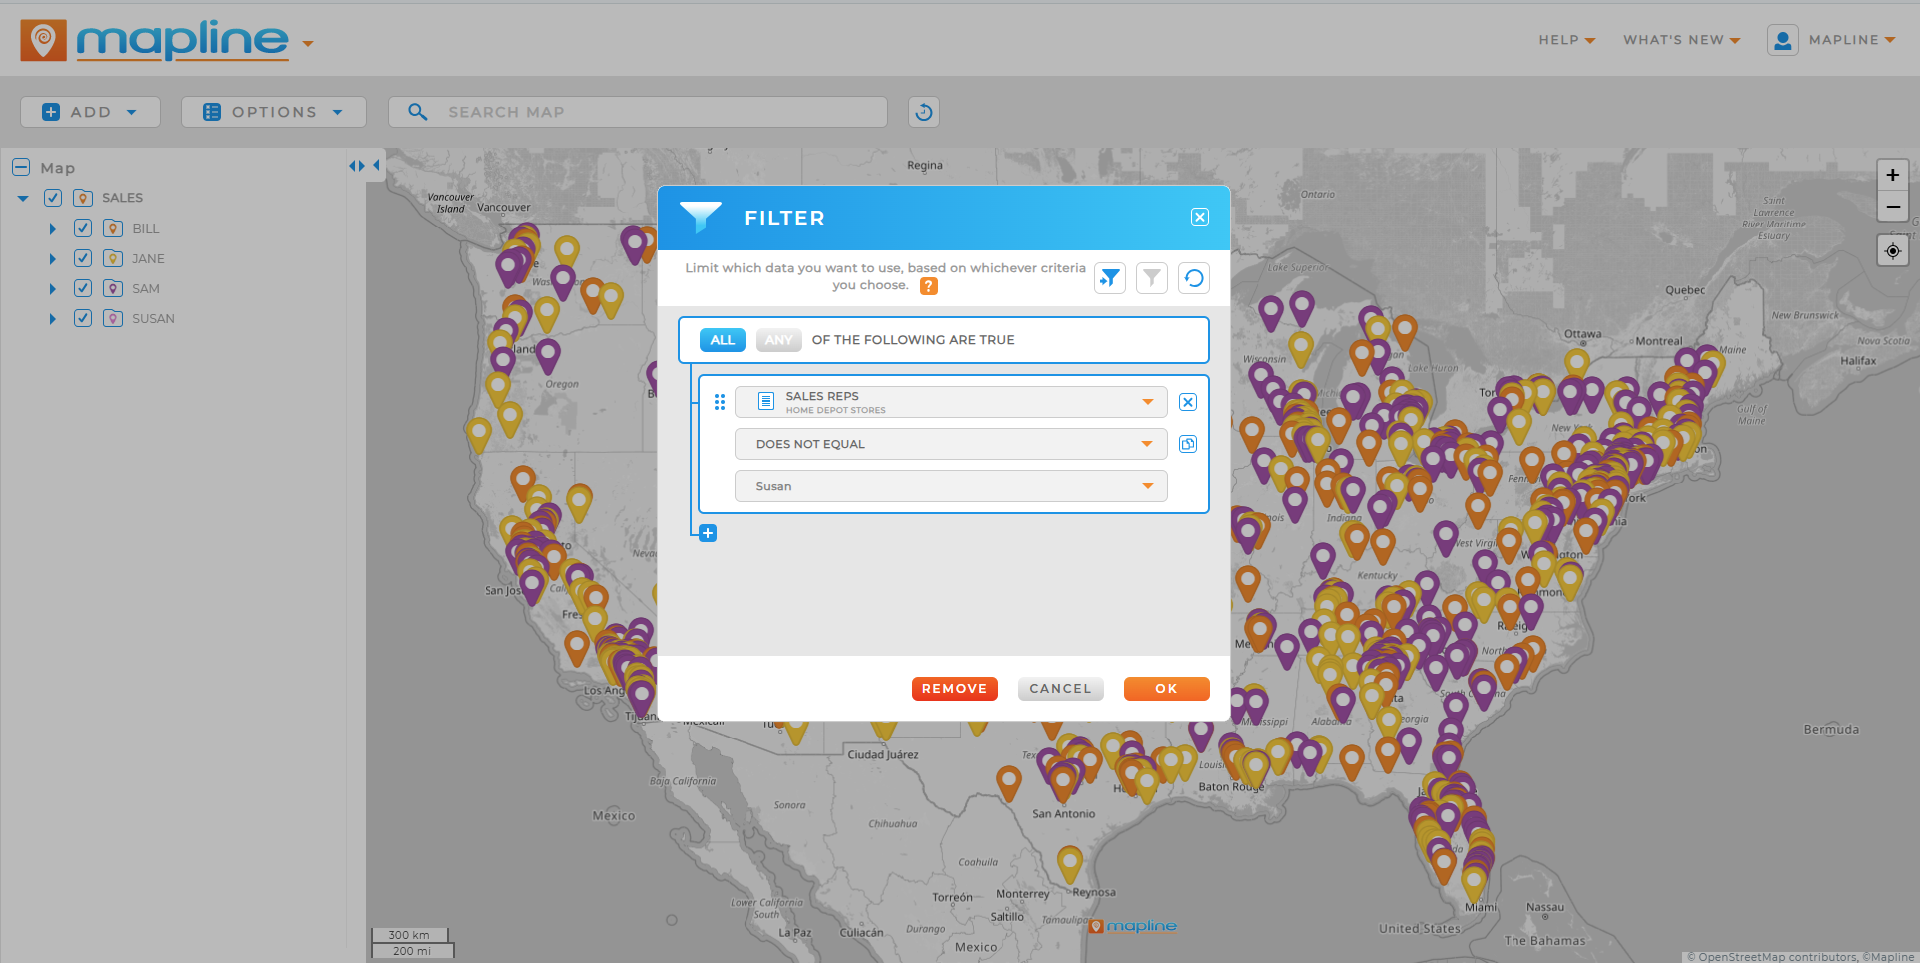
Task: Click the filter row drag handle dots
Action: [720, 402]
